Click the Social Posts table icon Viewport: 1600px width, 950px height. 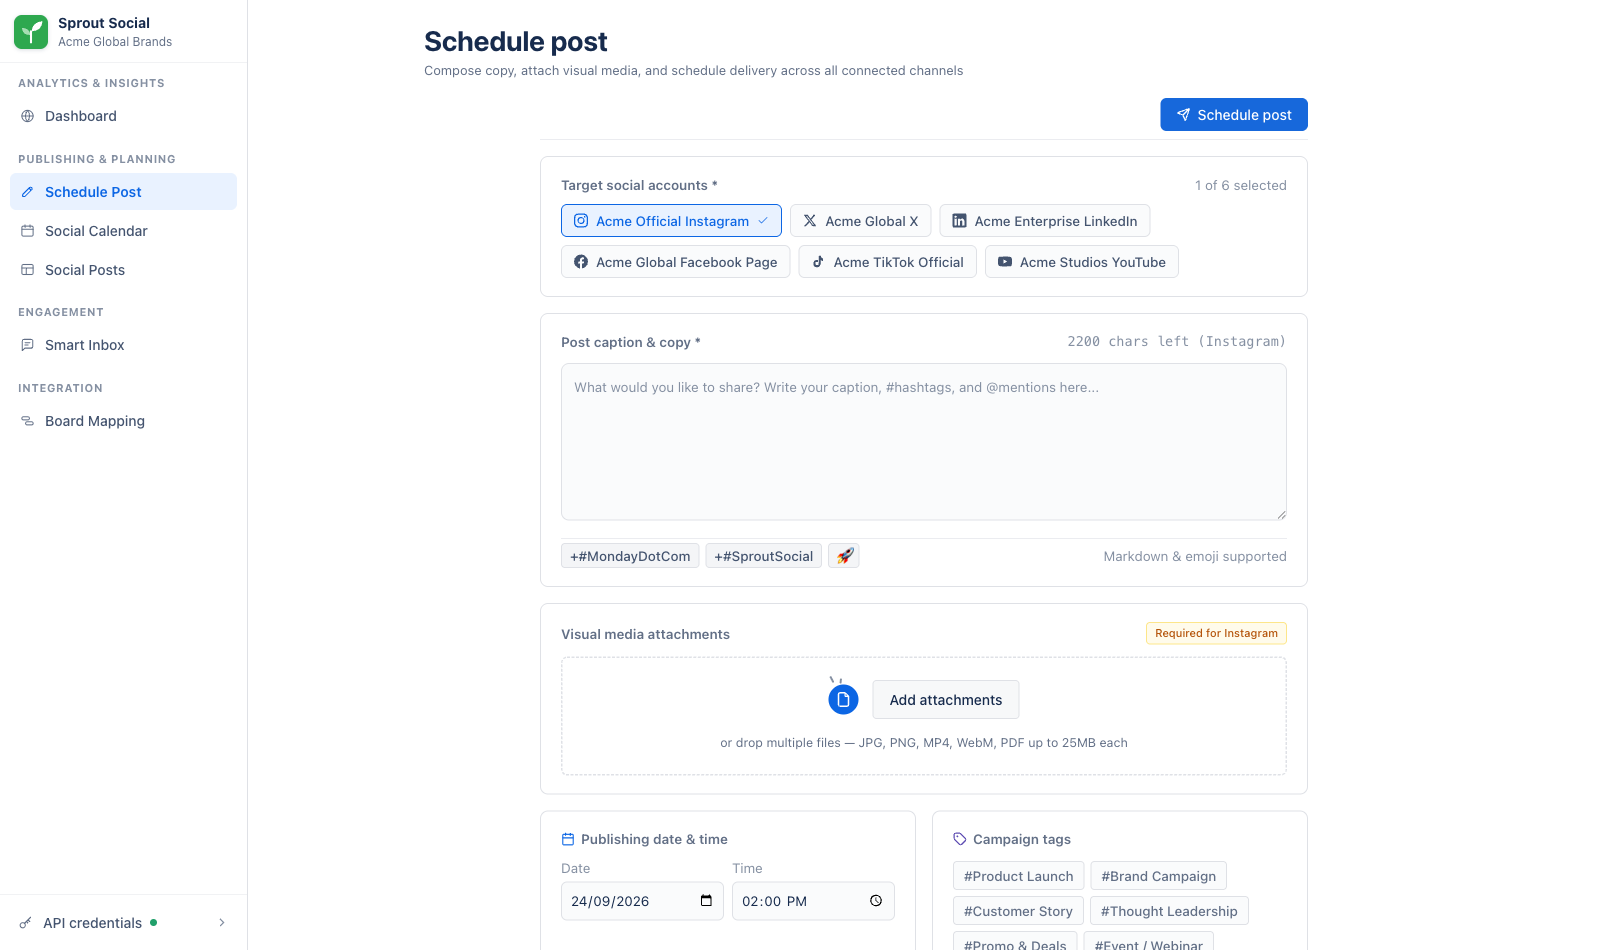[x=28, y=270]
